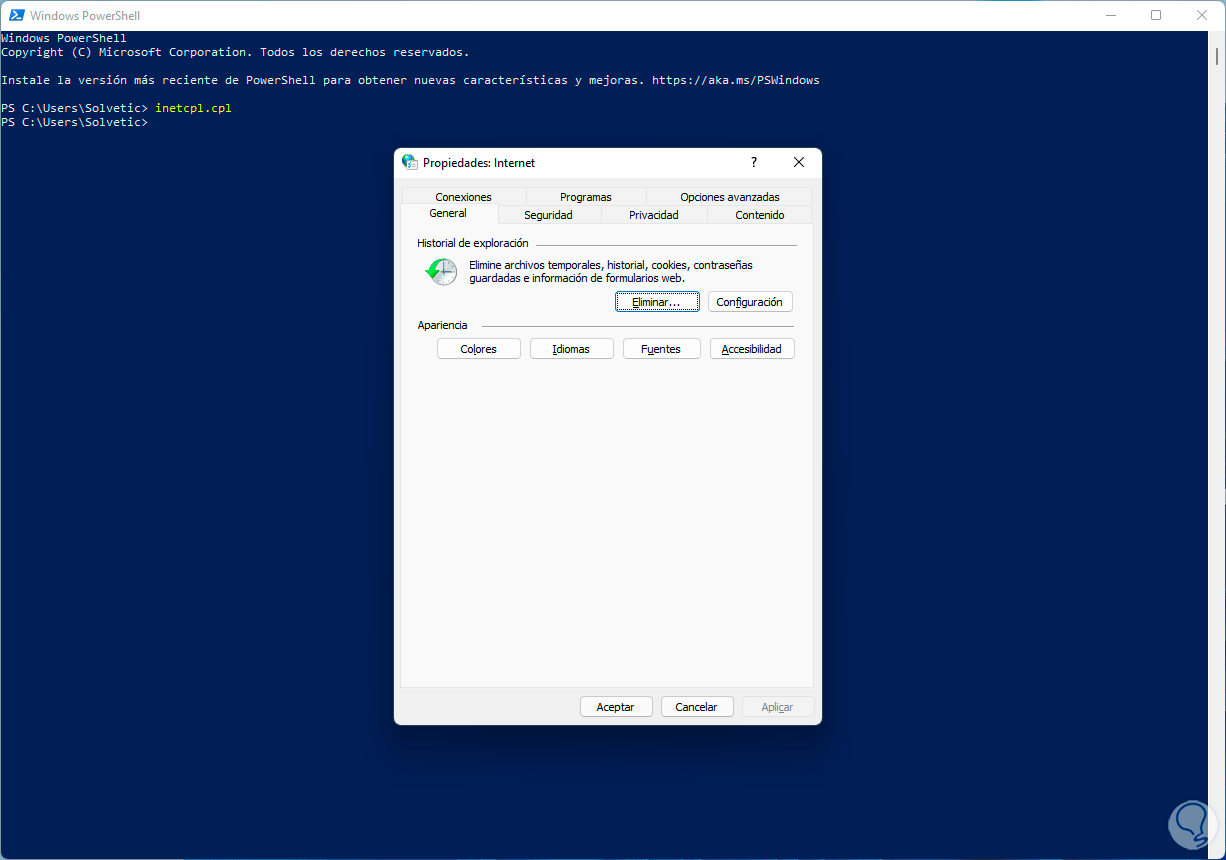Open the Idiomas settings button
1226x860 pixels.
(x=571, y=349)
